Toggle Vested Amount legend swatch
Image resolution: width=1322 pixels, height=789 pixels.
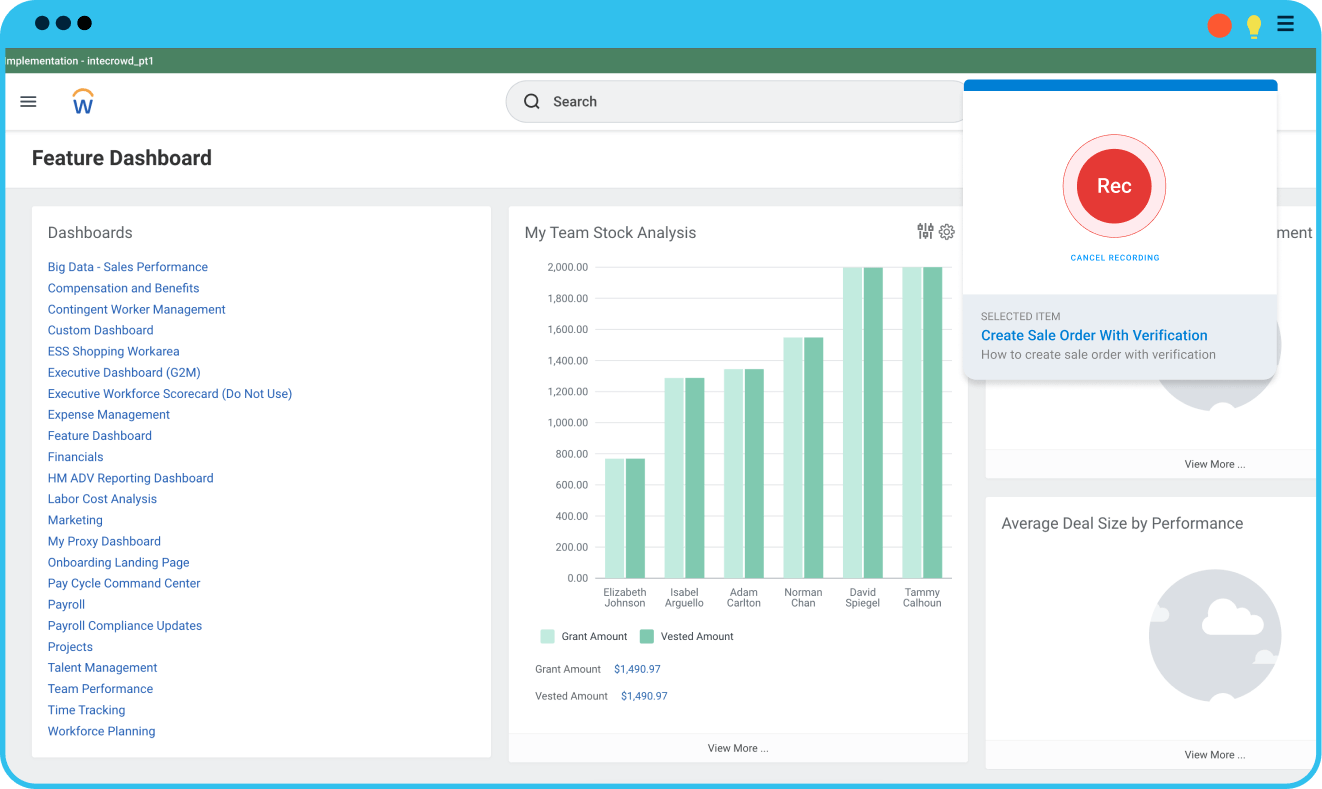[646, 636]
